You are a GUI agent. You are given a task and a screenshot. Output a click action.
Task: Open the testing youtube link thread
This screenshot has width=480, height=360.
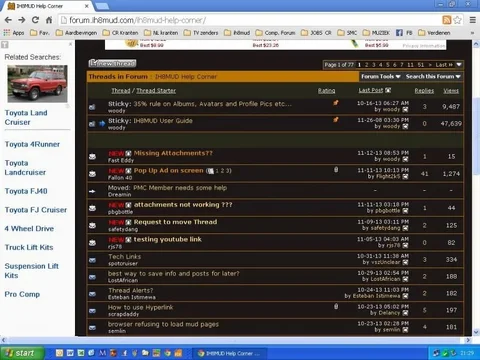(167, 239)
